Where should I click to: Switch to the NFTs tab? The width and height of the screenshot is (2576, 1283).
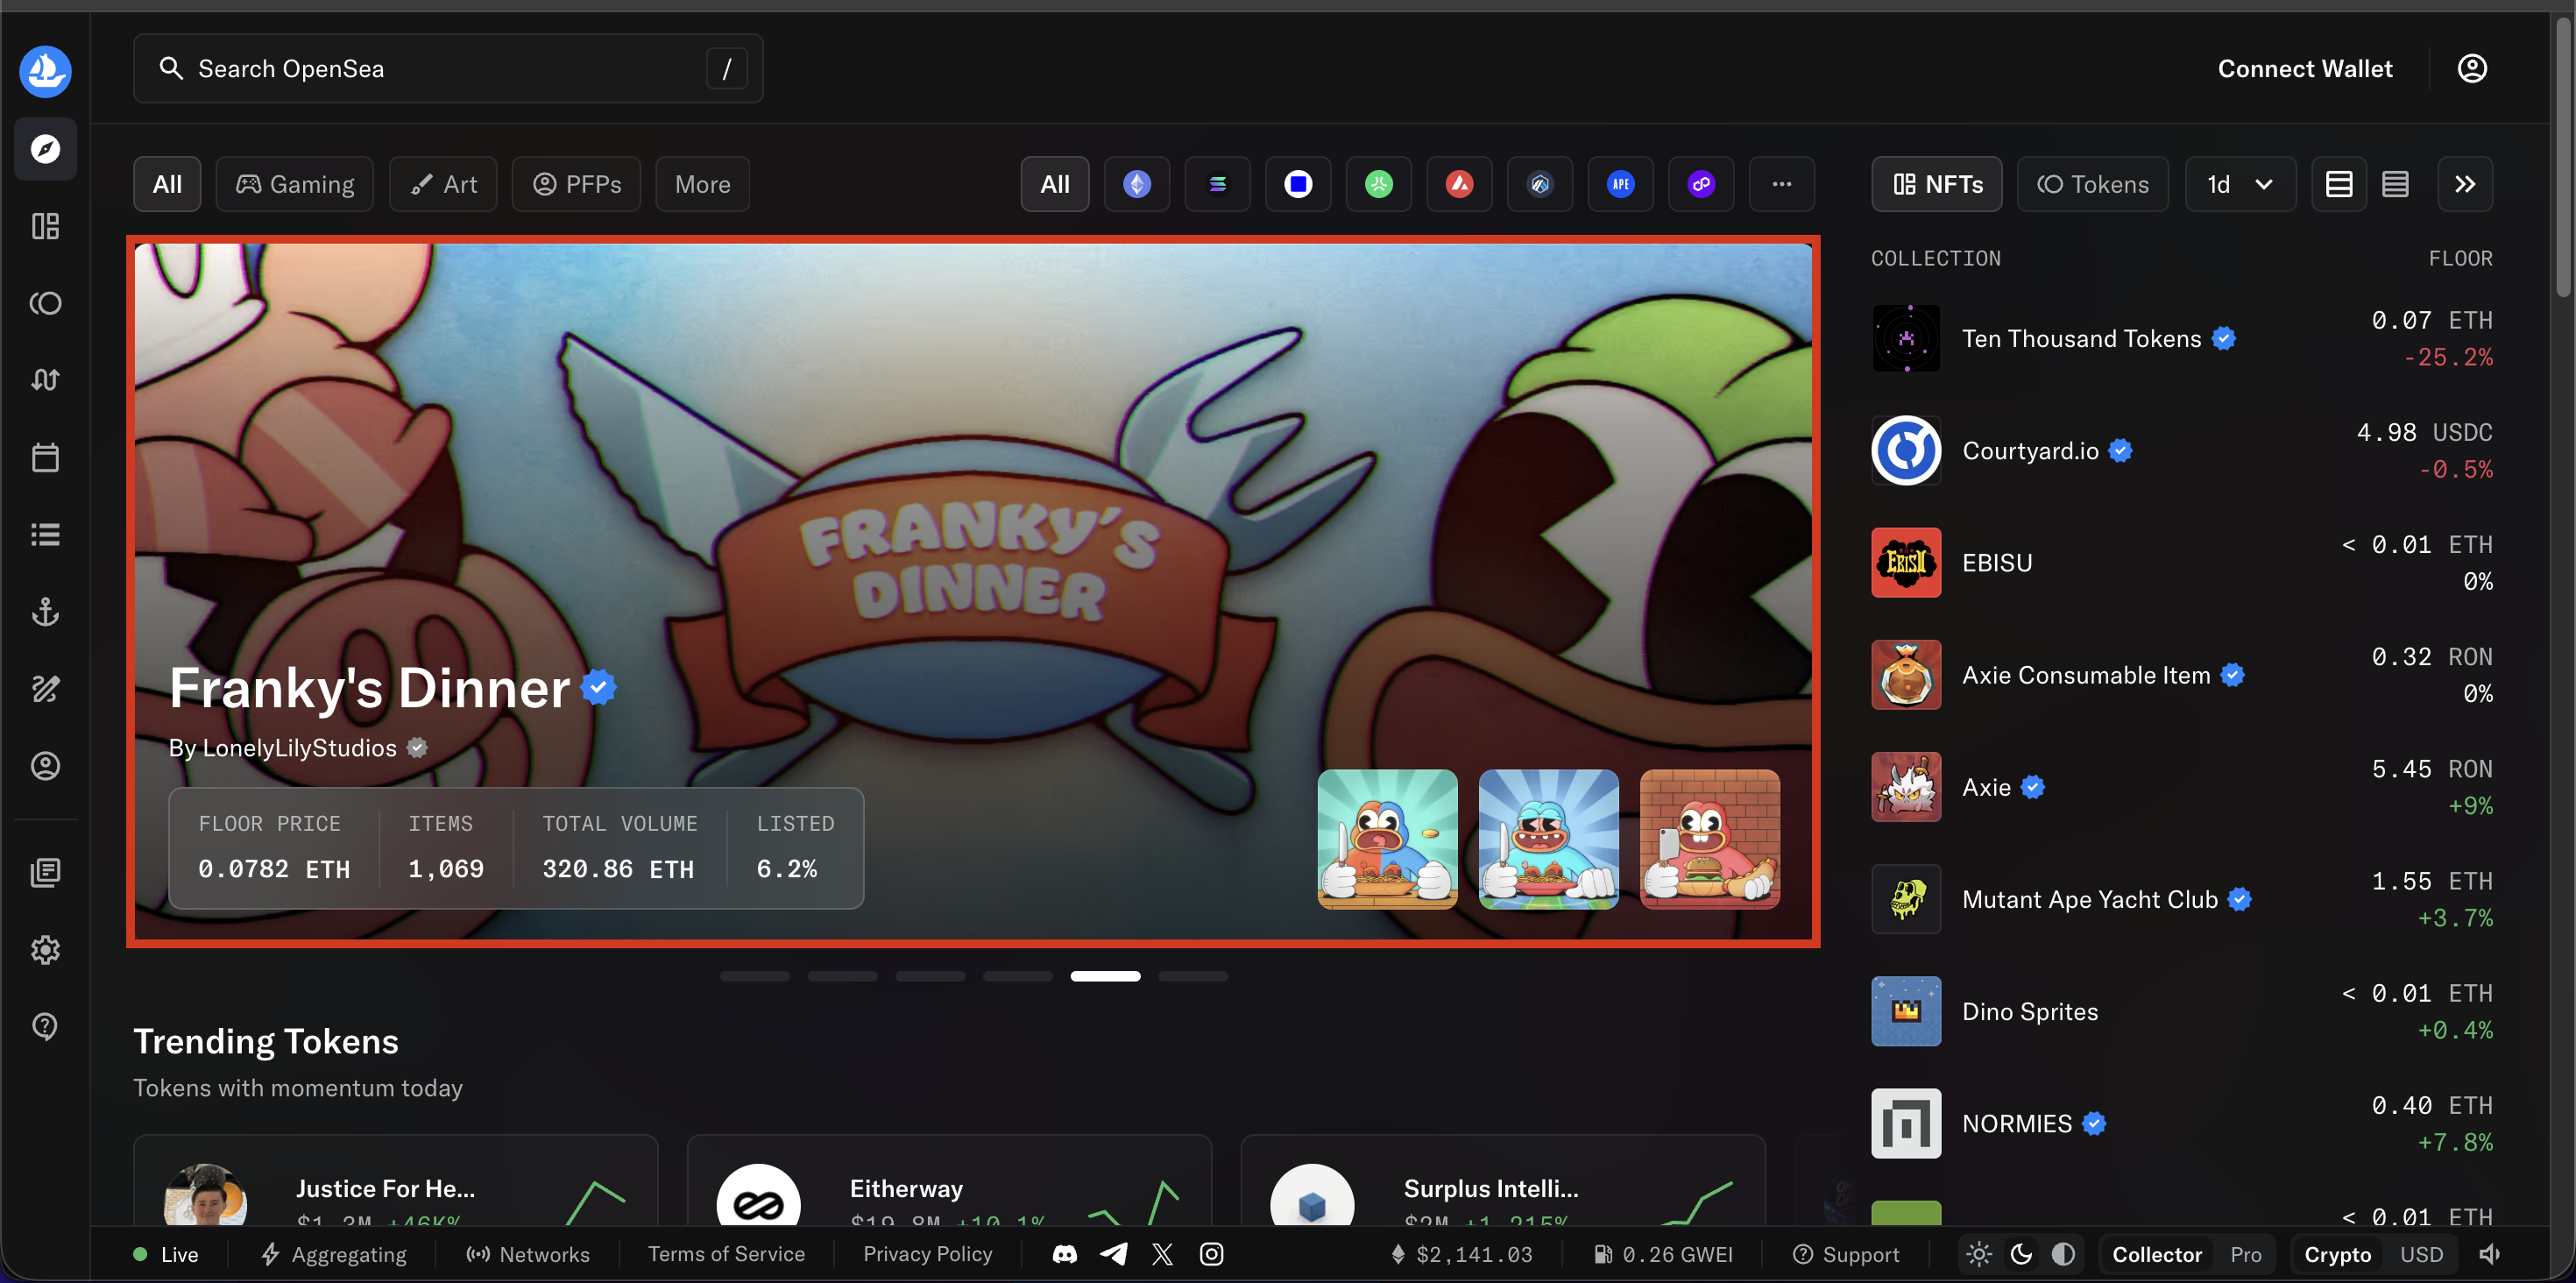pyautogui.click(x=1937, y=184)
